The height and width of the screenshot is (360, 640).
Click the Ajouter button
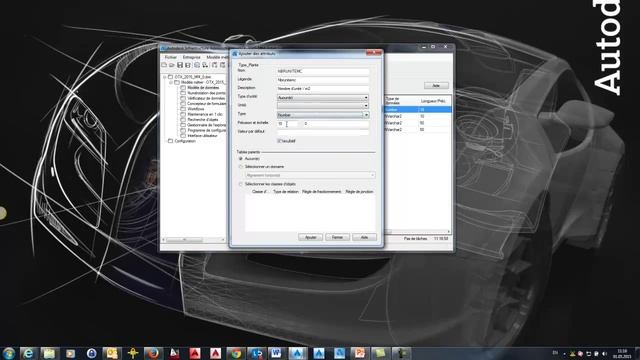(x=310, y=237)
